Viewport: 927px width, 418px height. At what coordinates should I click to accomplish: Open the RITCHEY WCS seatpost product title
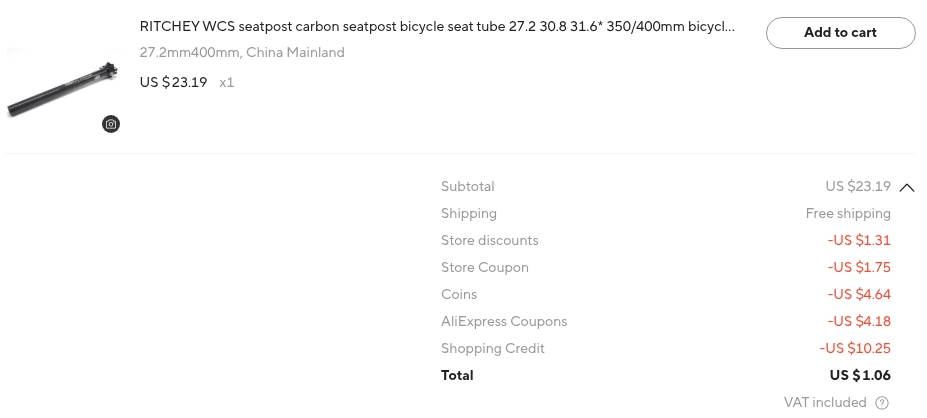coord(437,27)
